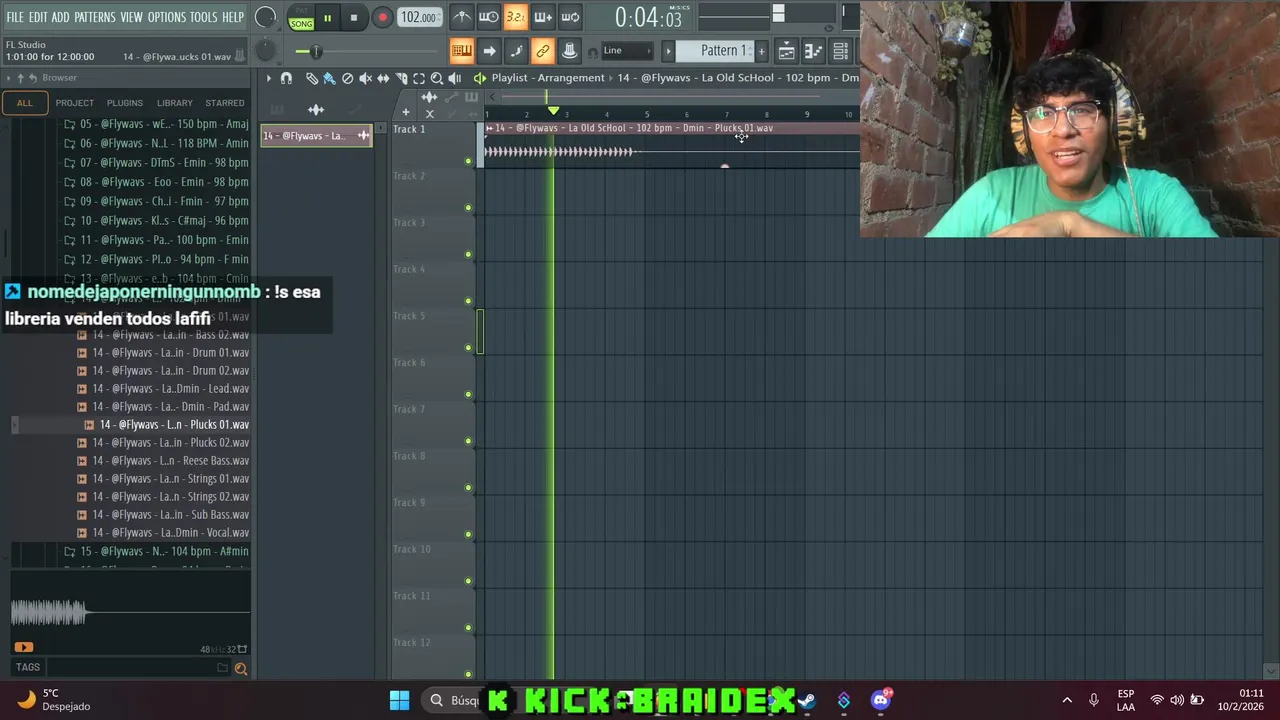Select the Delete tool

pos(347,78)
